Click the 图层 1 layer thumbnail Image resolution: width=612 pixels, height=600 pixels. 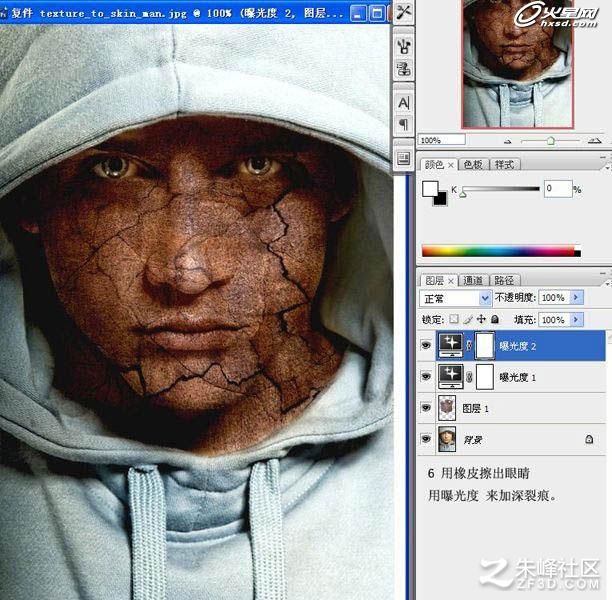tap(447, 408)
